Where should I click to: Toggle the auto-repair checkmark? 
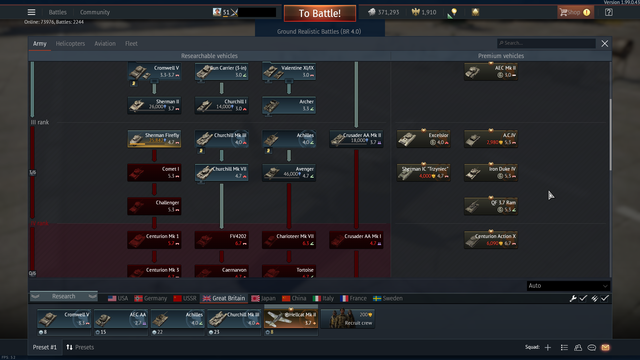pos(583,298)
